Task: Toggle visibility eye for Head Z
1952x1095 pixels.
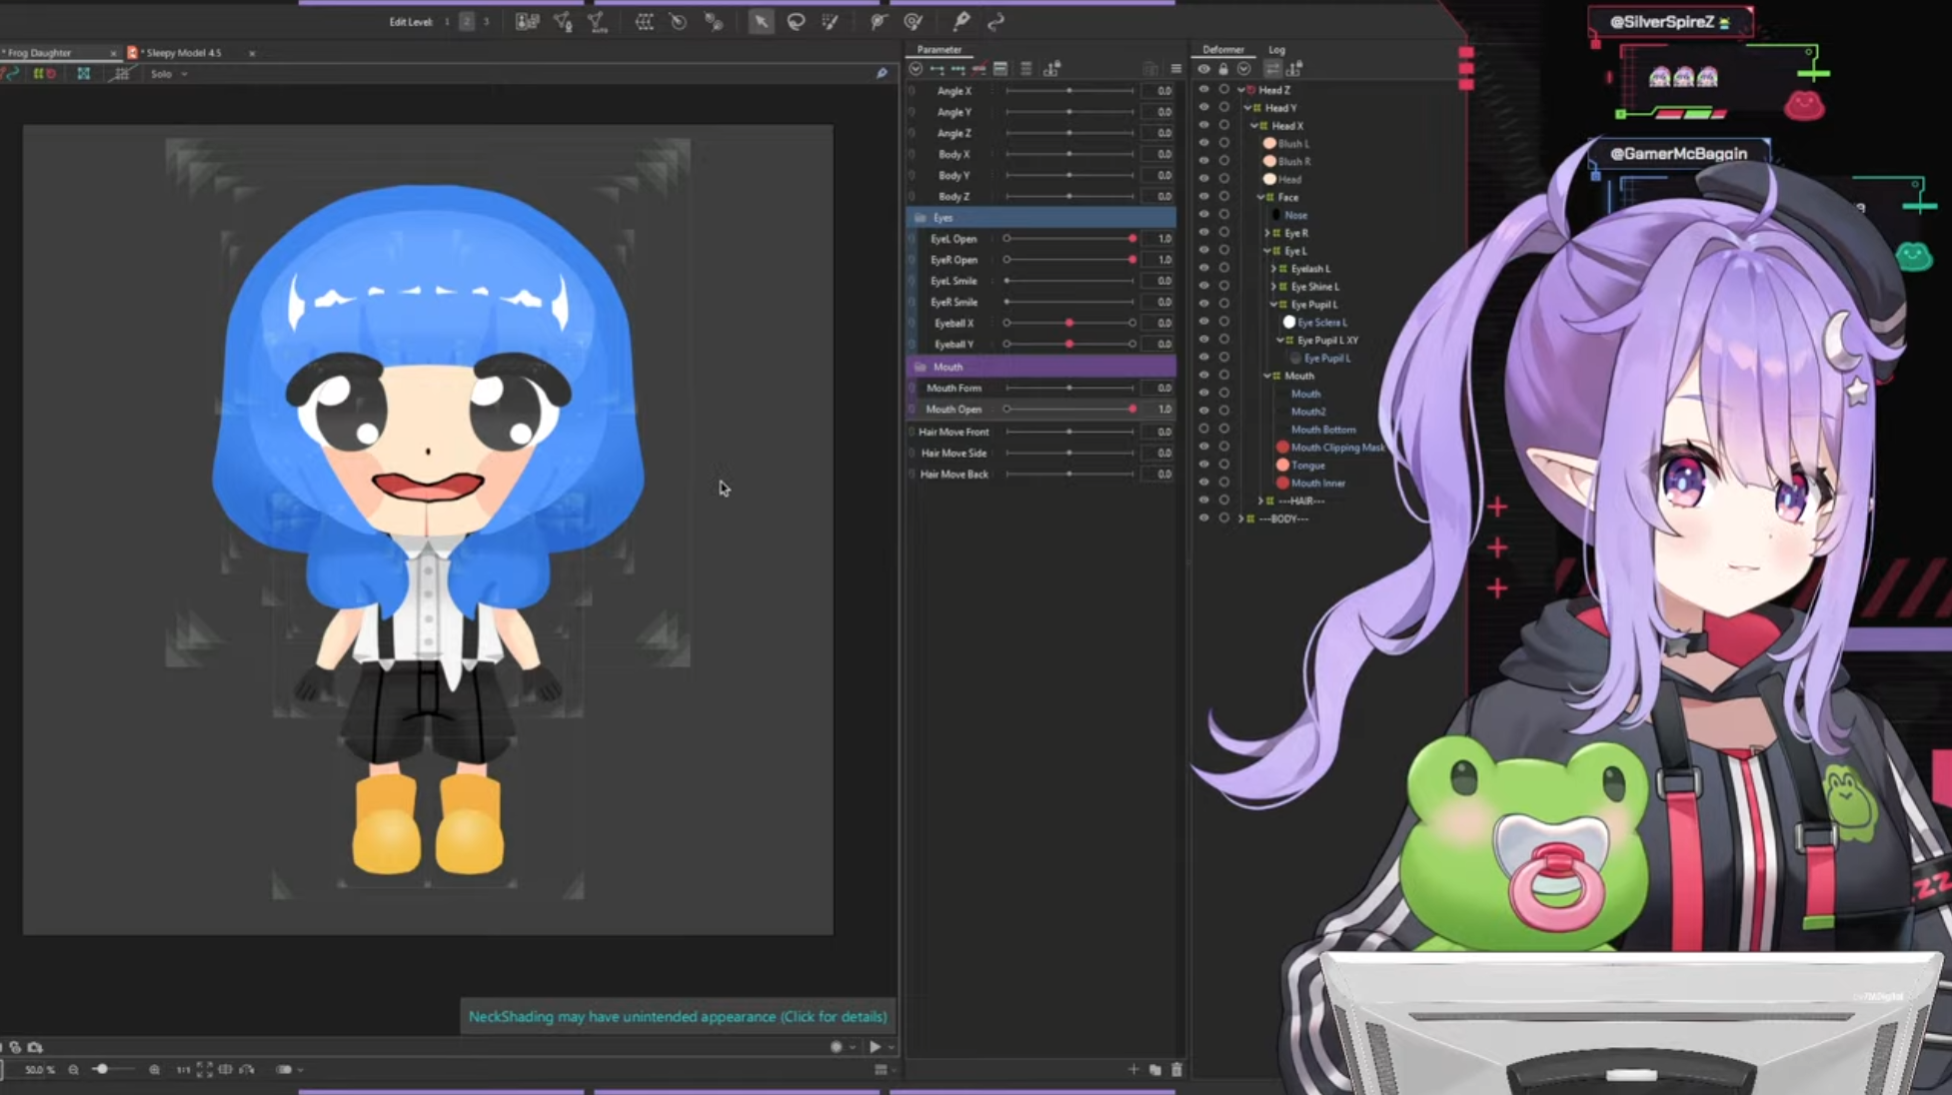Action: pos(1204,89)
